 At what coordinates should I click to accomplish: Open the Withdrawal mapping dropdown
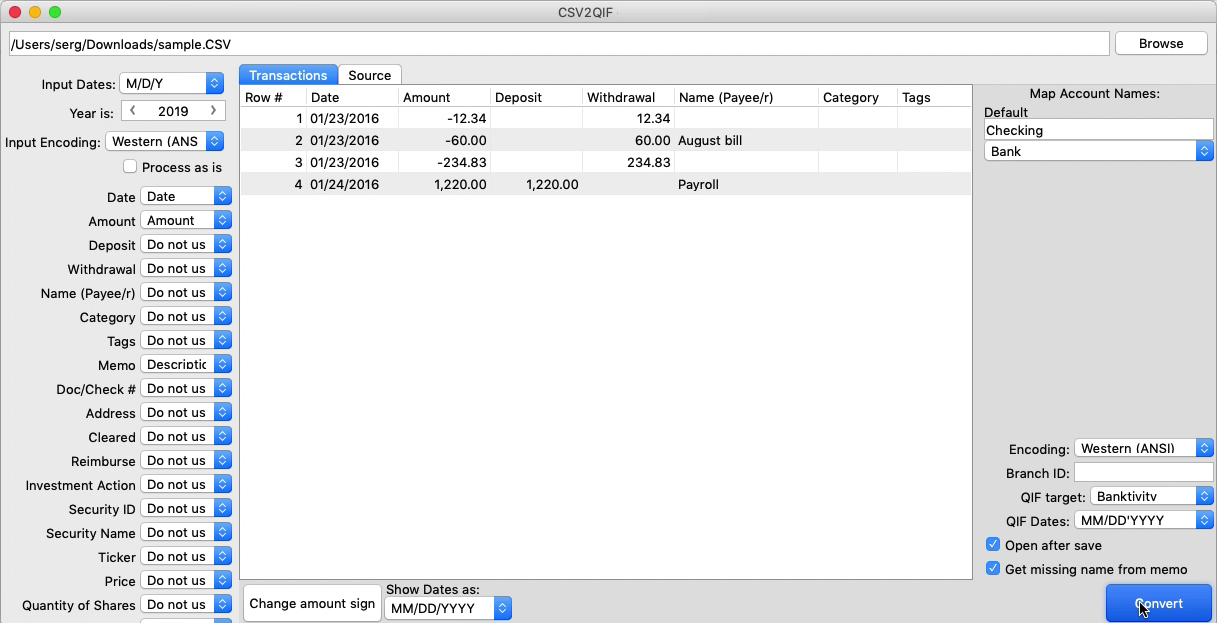[186, 269]
